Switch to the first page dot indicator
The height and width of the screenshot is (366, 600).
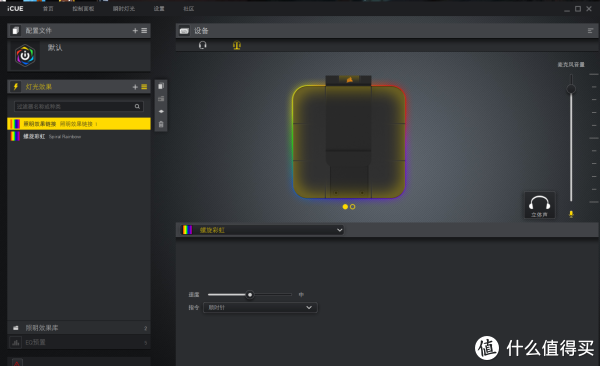(345, 207)
